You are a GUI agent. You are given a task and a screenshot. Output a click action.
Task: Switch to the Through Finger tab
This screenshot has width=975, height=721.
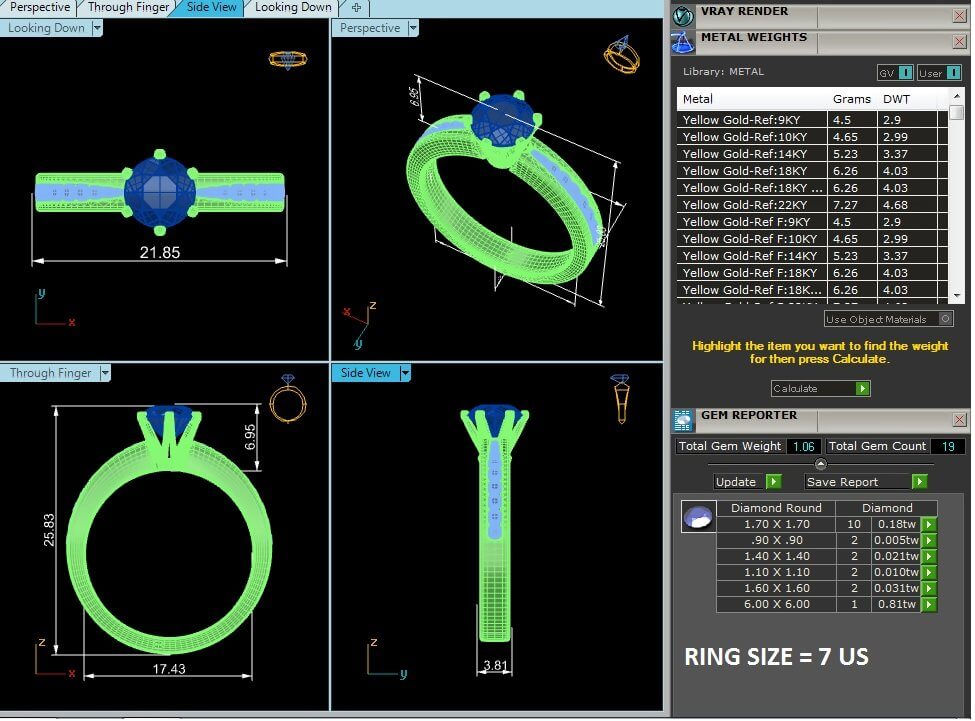[129, 8]
